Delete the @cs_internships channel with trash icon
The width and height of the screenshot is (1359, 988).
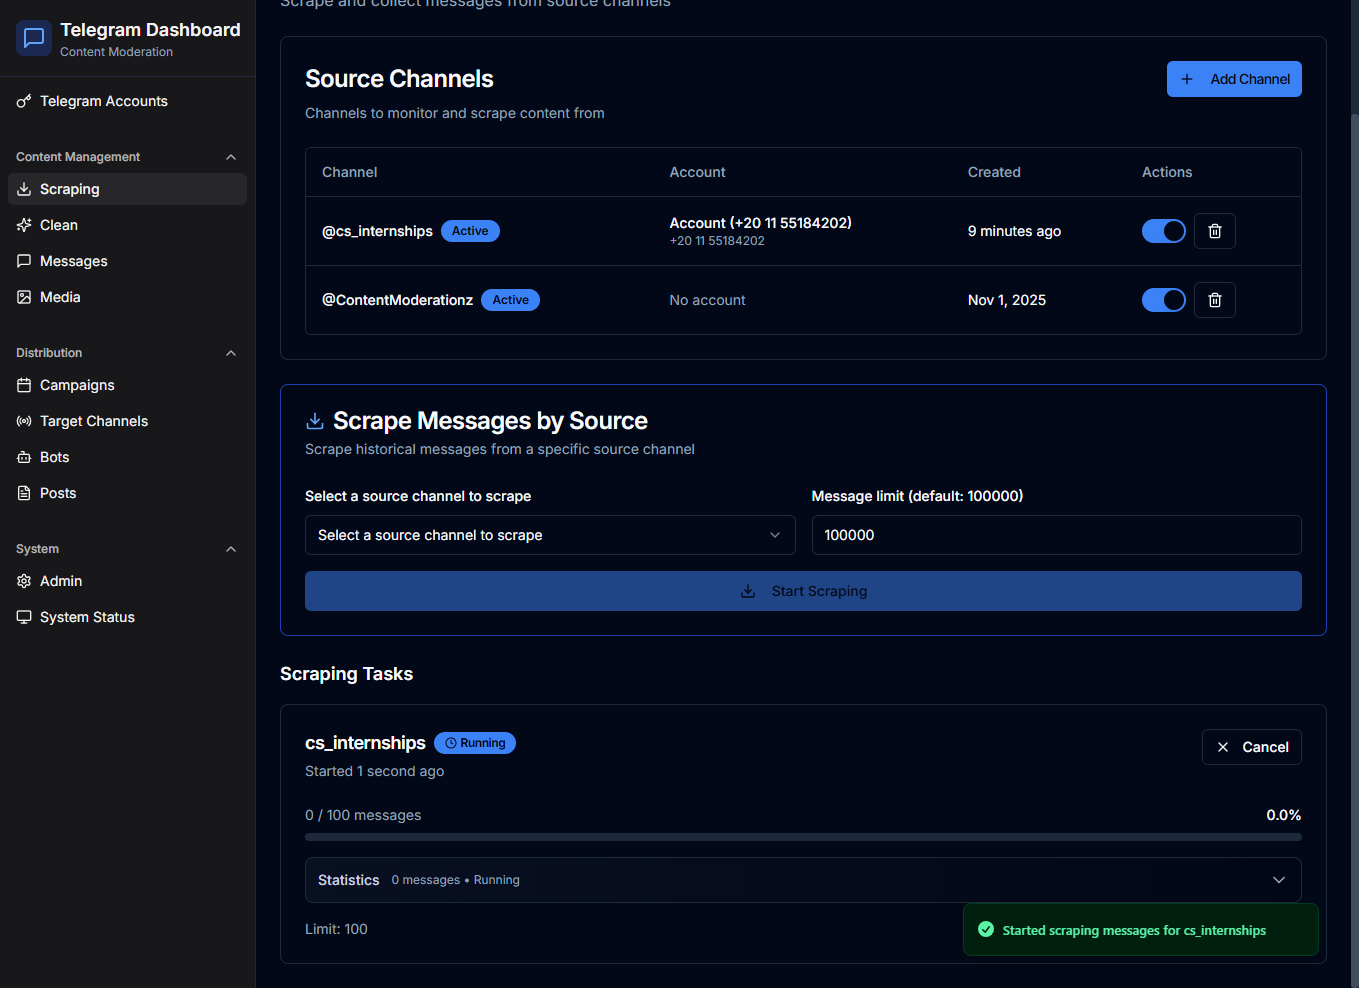1215,231
